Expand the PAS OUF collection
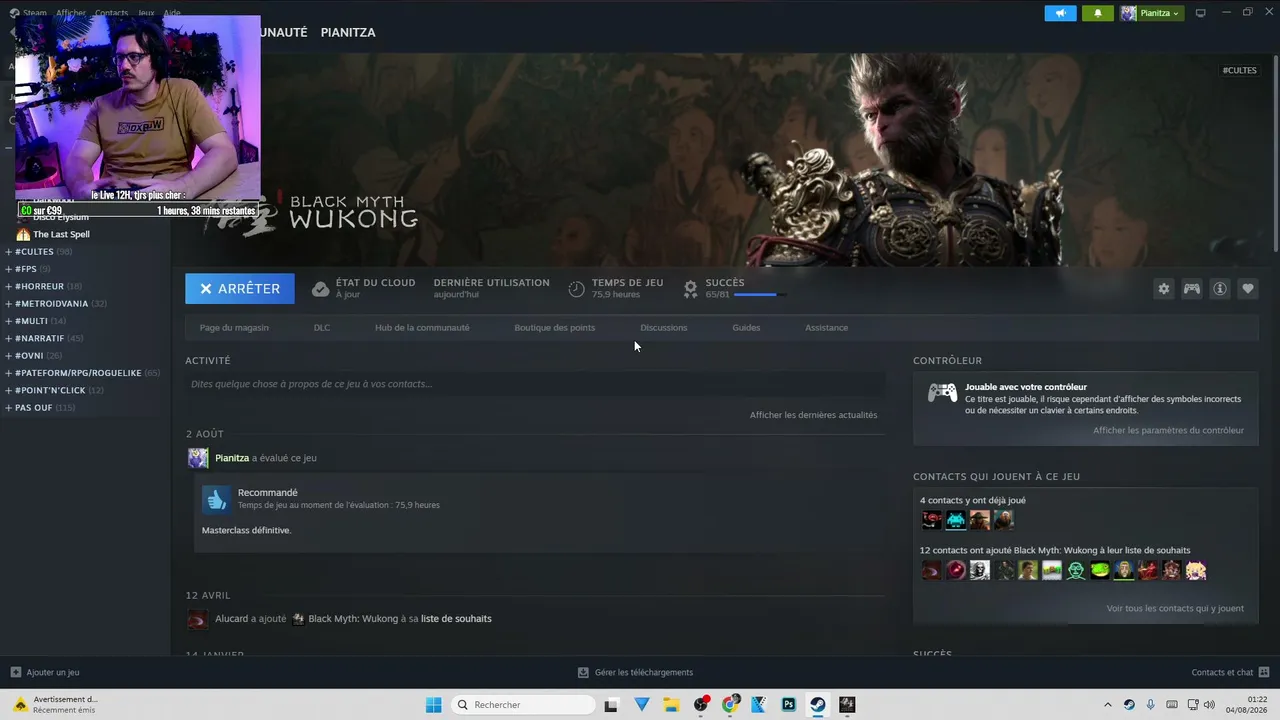The image size is (1280, 720). pos(9,408)
